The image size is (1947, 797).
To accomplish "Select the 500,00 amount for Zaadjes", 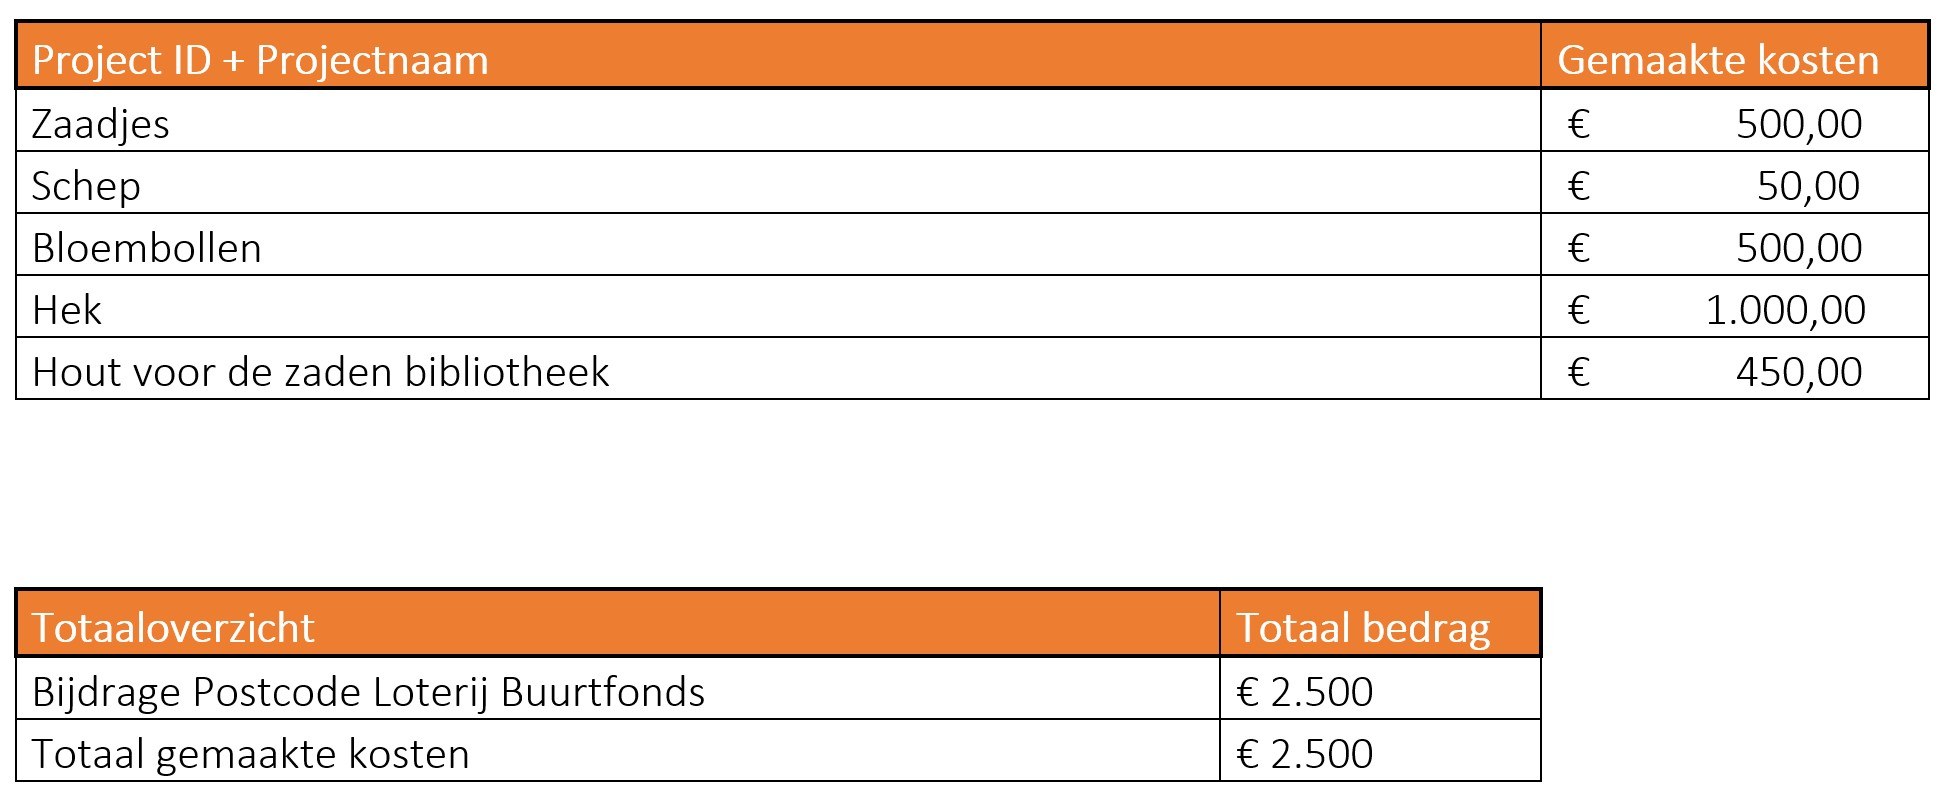I will [1799, 124].
